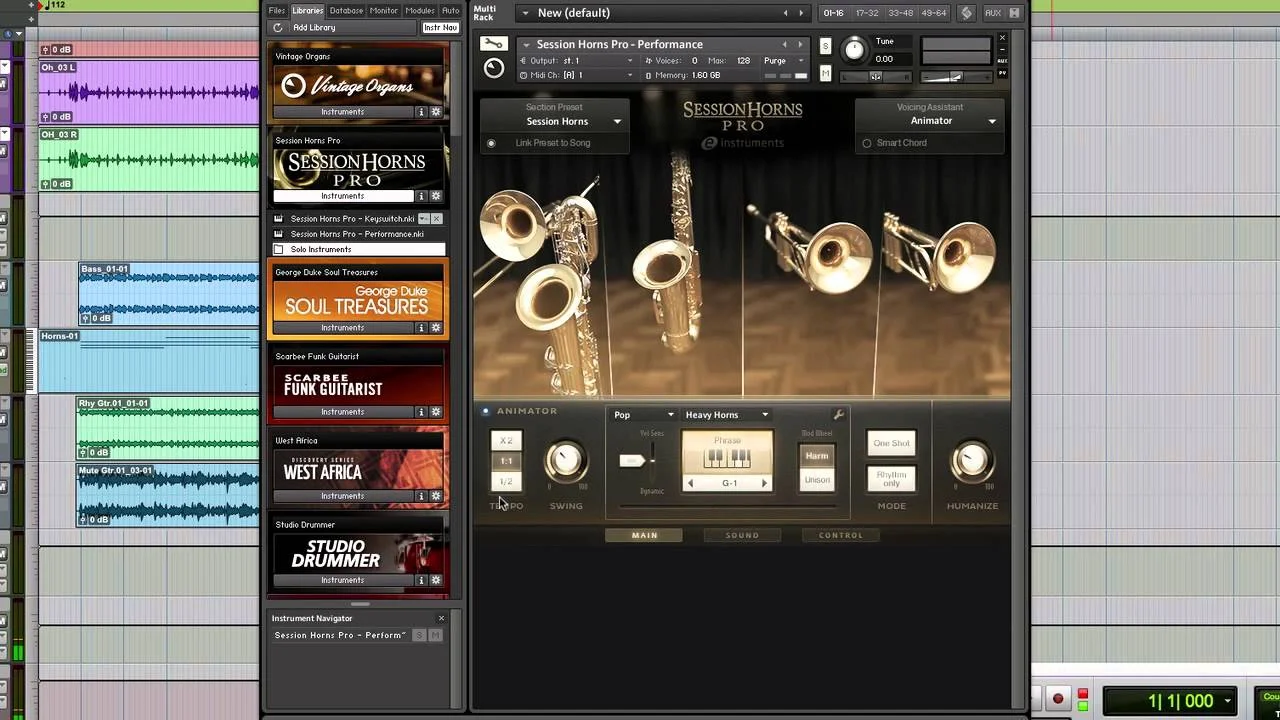Toggle Link Preset to Song
1280x720 pixels.
pos(491,142)
